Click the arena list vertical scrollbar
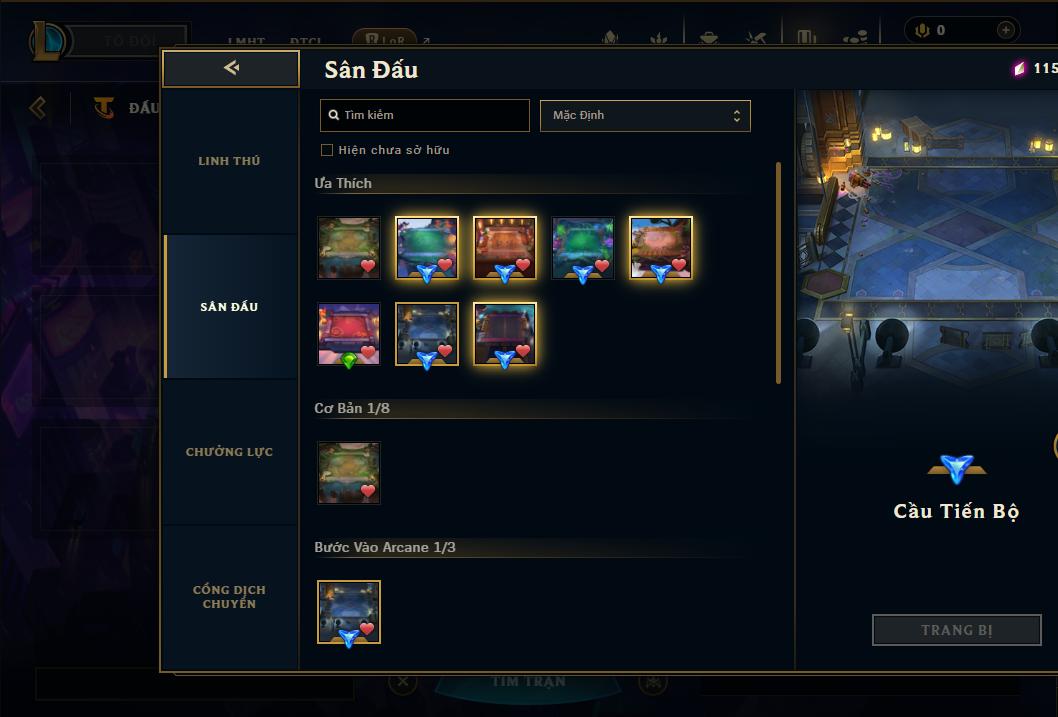 (x=778, y=273)
